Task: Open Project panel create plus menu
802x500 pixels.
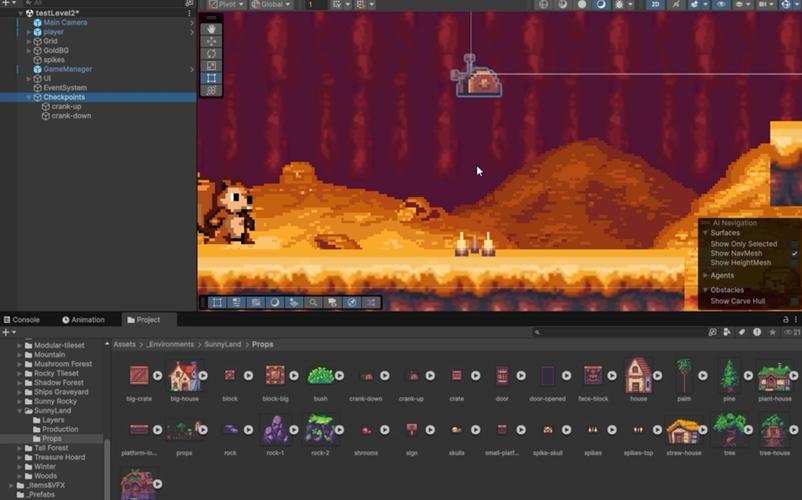Action: coord(9,332)
